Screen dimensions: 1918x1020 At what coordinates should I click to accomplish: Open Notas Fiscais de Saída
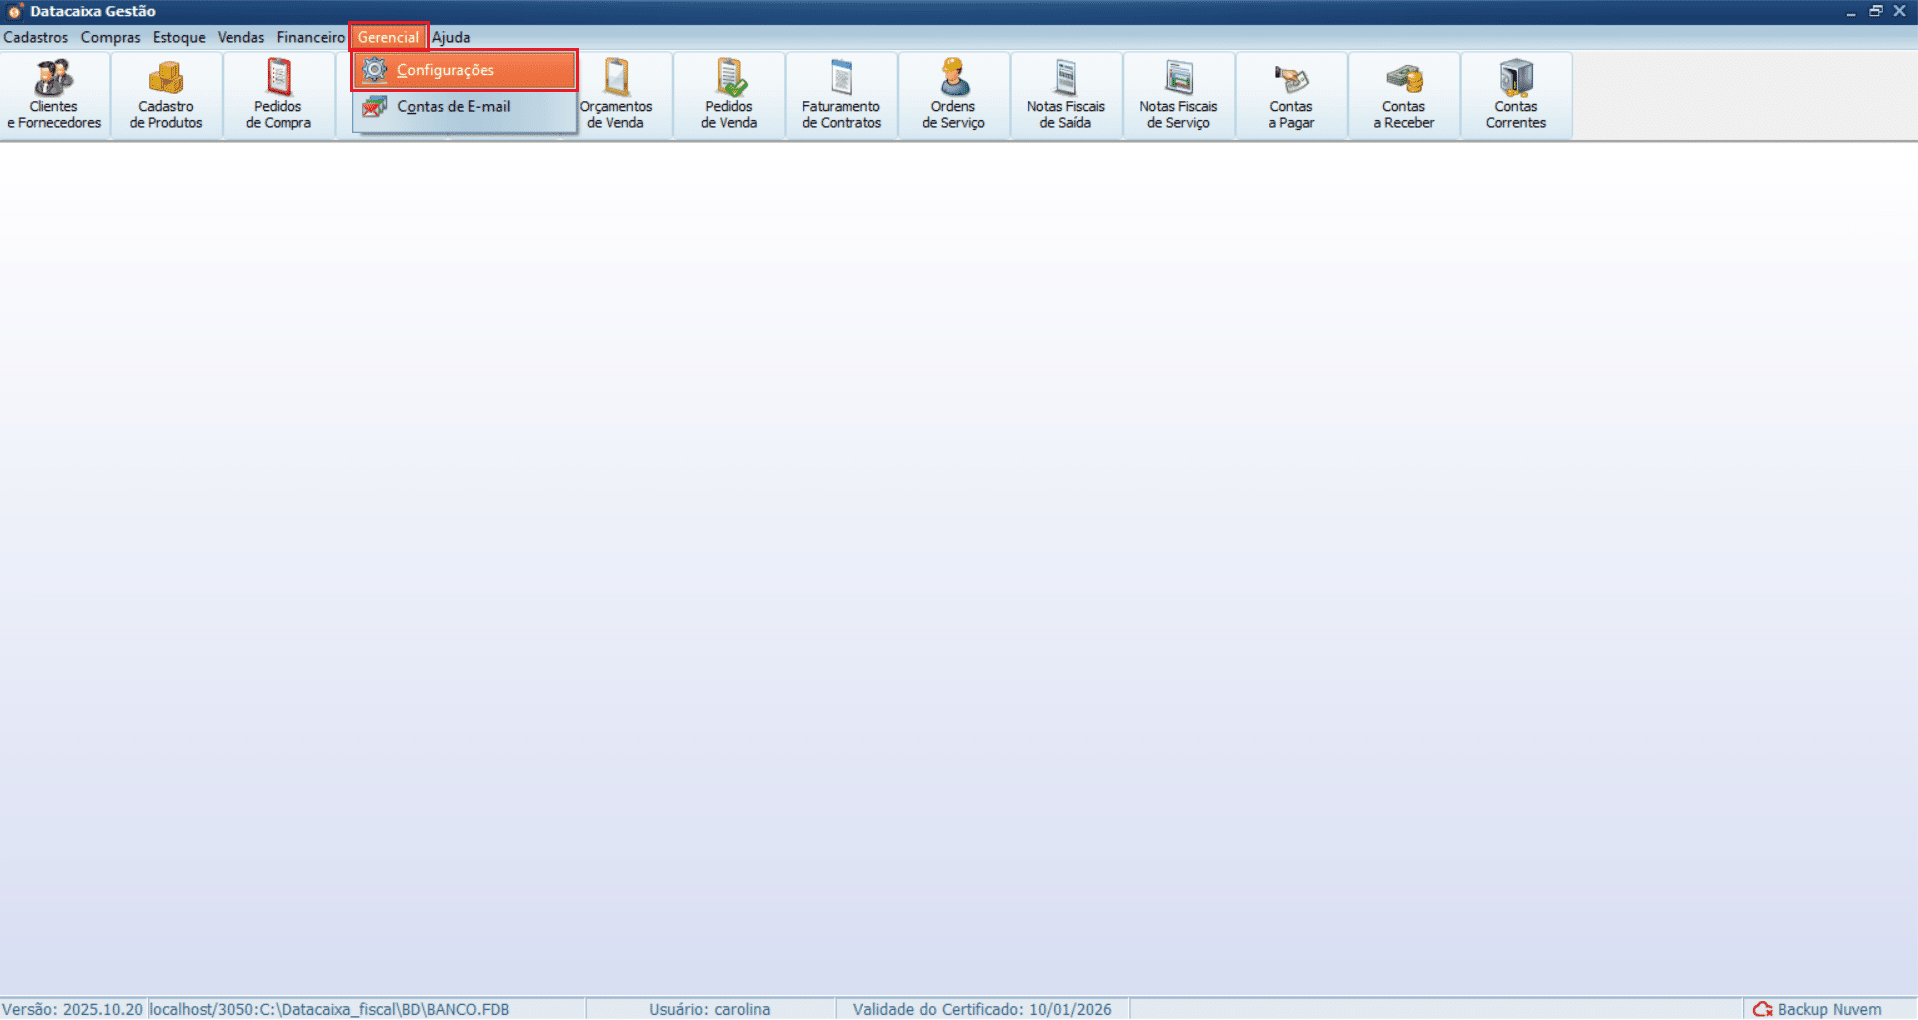coord(1066,95)
